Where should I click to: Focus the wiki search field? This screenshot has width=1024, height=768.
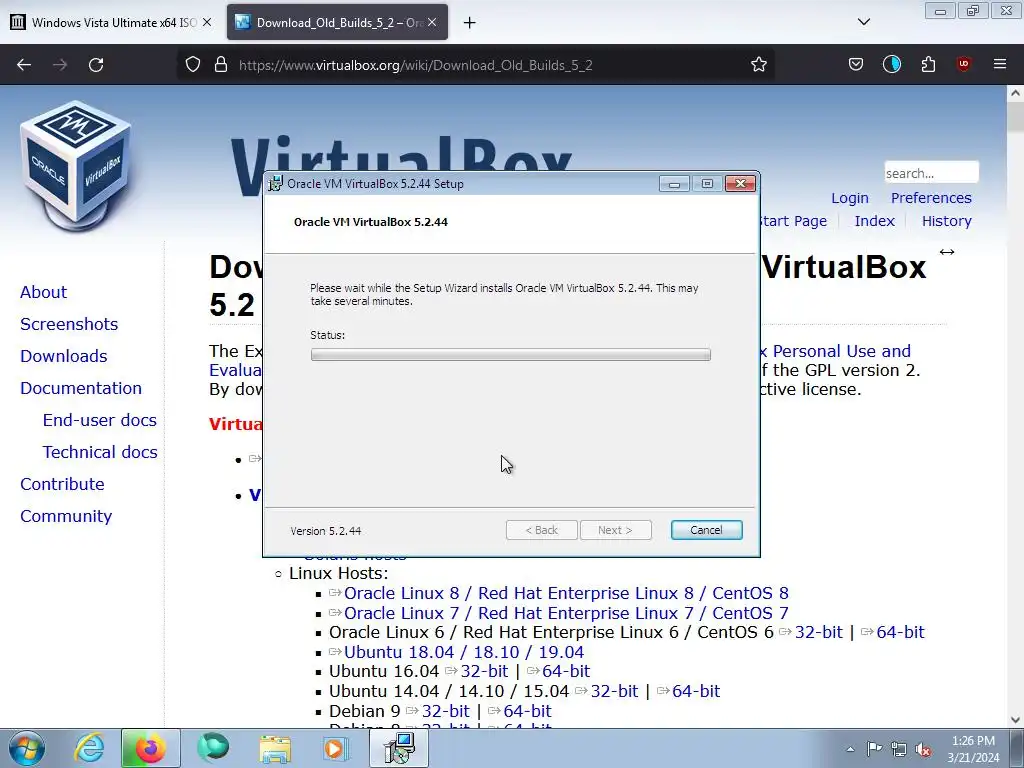931,173
